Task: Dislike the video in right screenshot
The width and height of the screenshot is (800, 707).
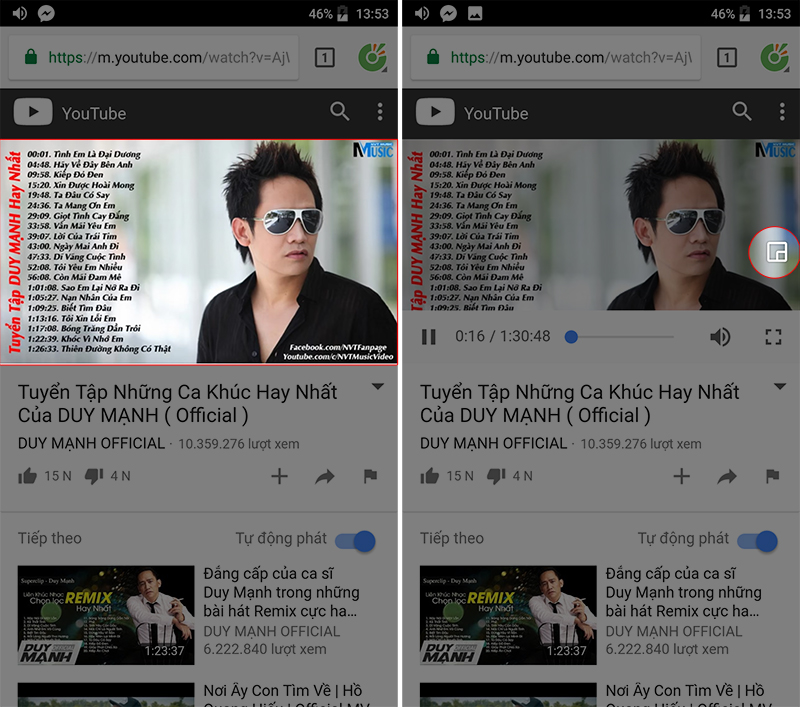Action: 496,476
